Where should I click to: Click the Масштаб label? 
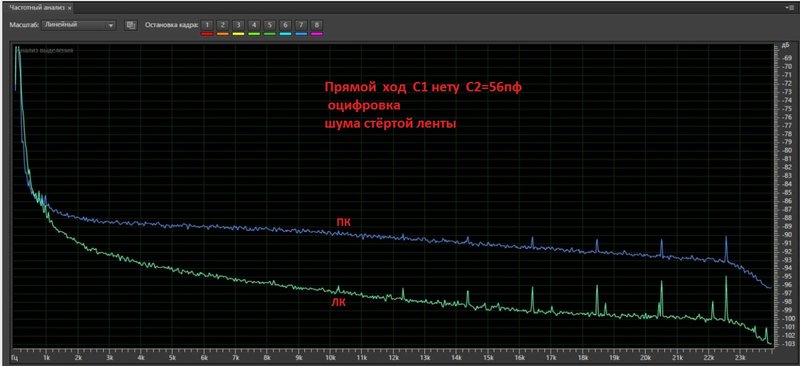point(24,25)
